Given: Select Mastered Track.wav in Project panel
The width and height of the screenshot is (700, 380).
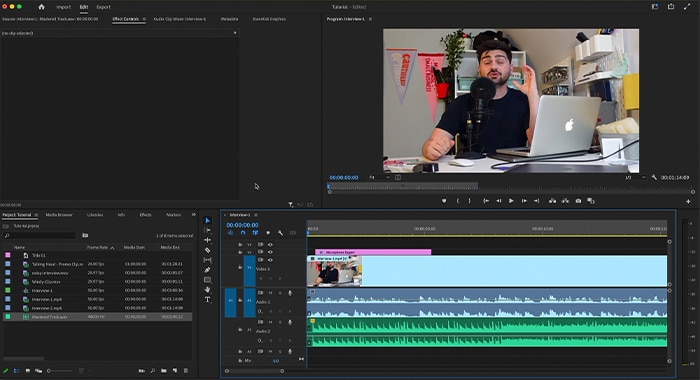Looking at the screenshot, I should point(97,317).
